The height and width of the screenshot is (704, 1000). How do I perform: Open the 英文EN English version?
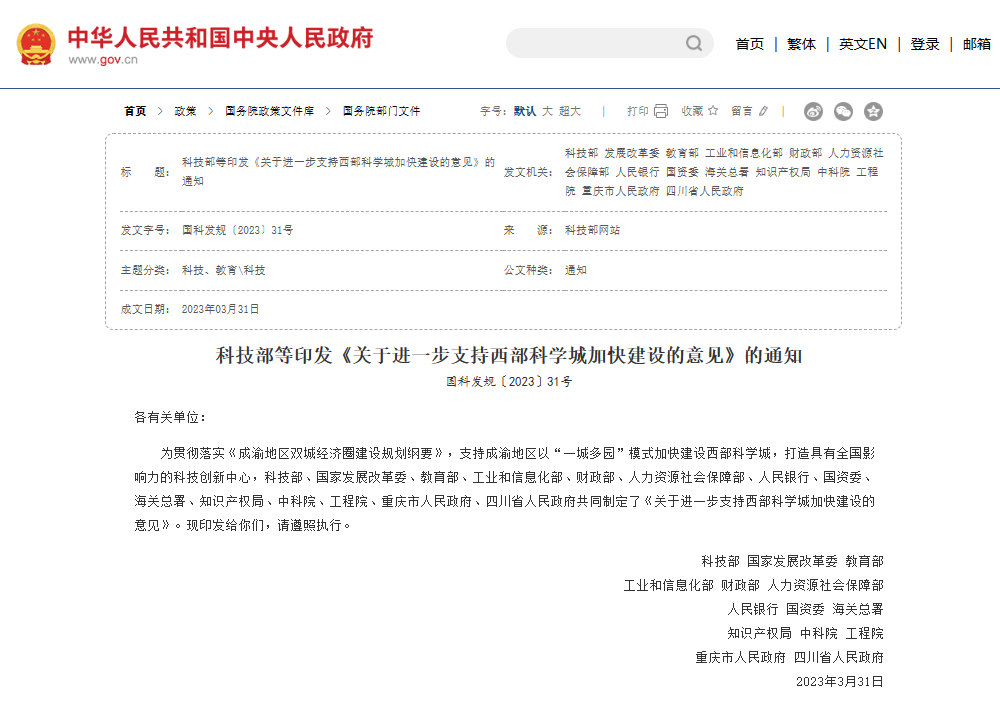(x=862, y=44)
